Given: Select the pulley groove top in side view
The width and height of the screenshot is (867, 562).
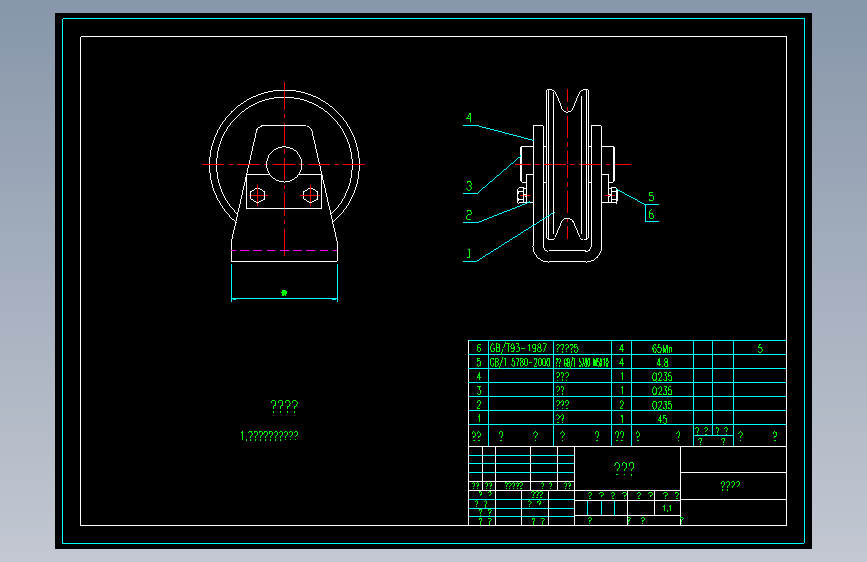Looking at the screenshot, I should pyautogui.click(x=567, y=101).
